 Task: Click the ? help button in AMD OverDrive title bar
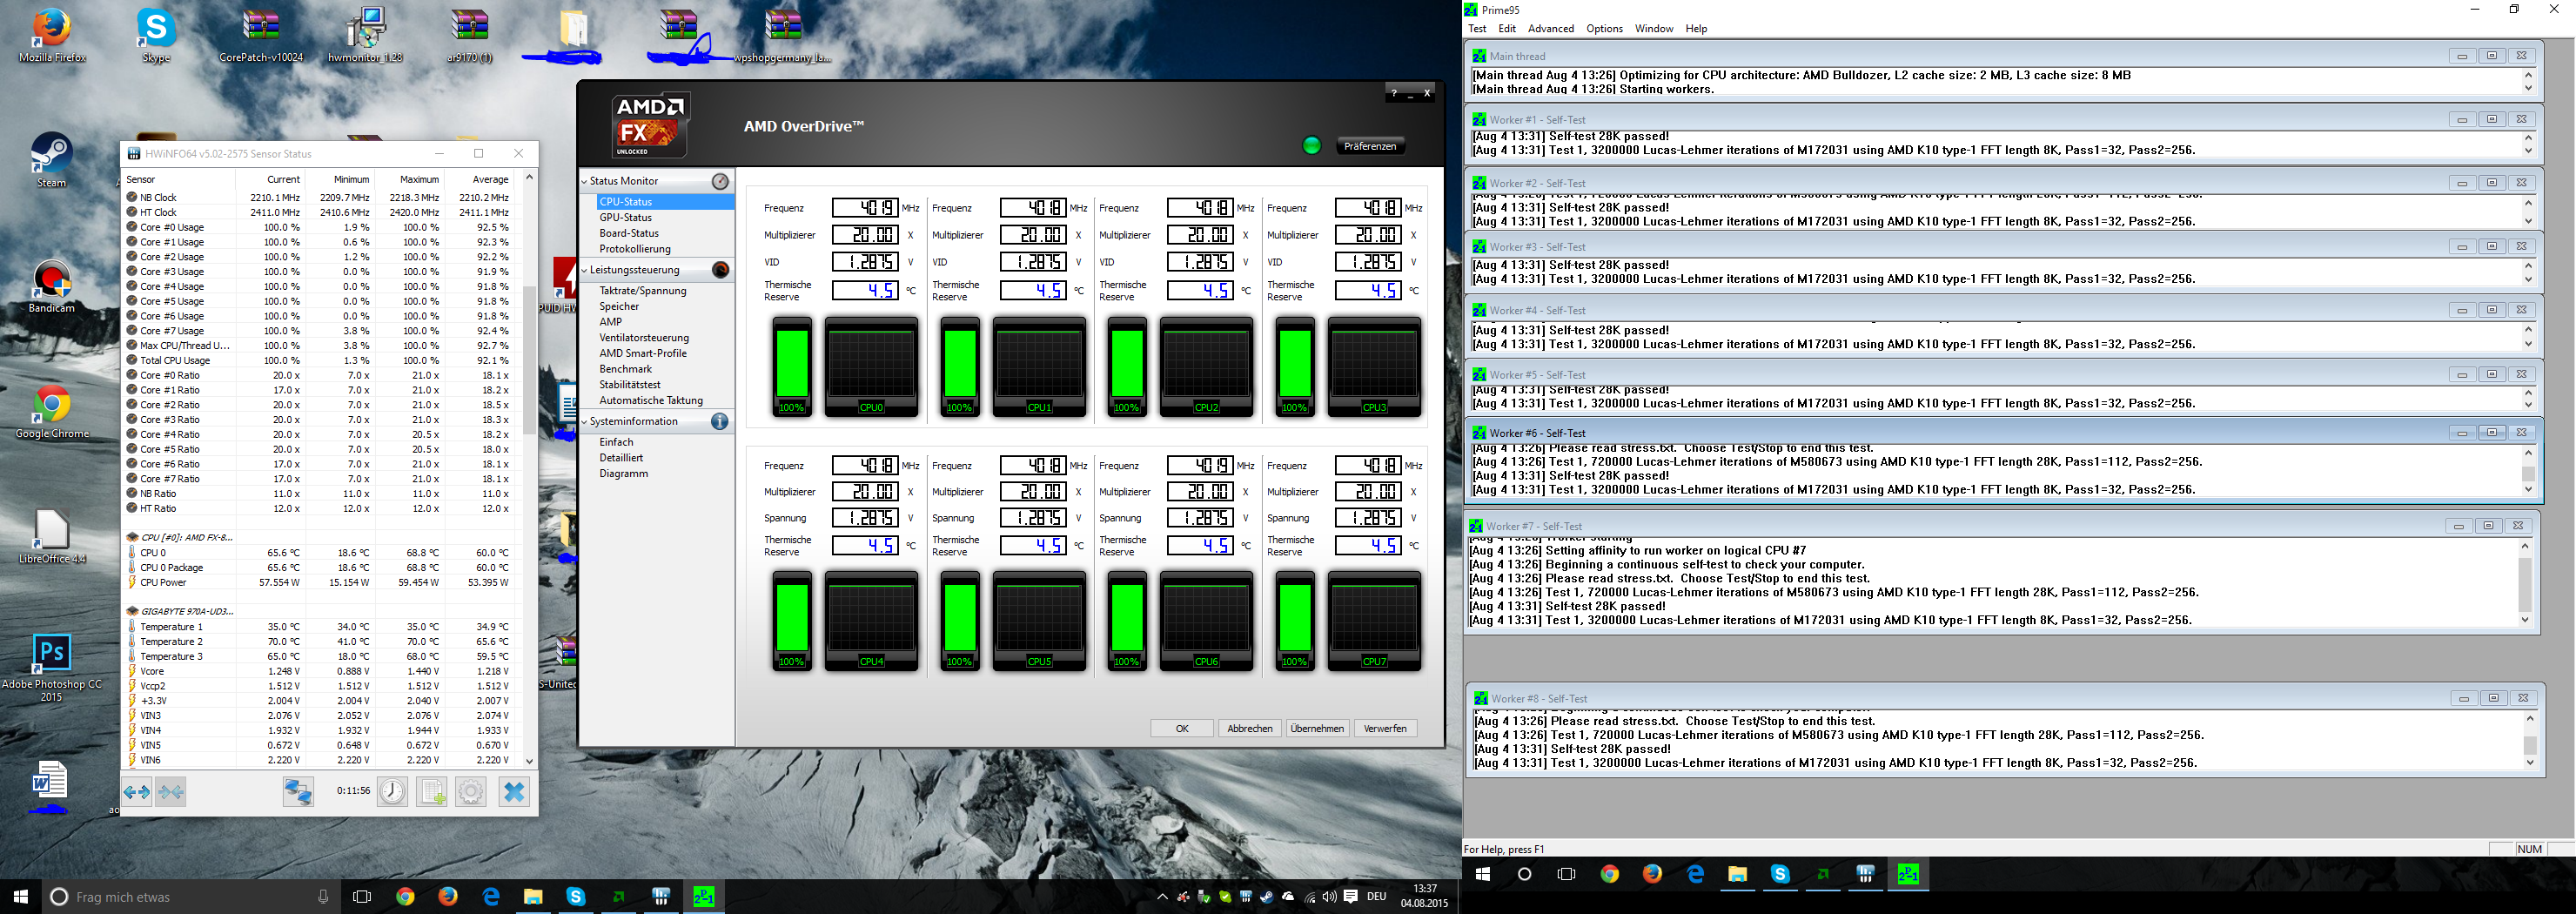[x=1394, y=93]
